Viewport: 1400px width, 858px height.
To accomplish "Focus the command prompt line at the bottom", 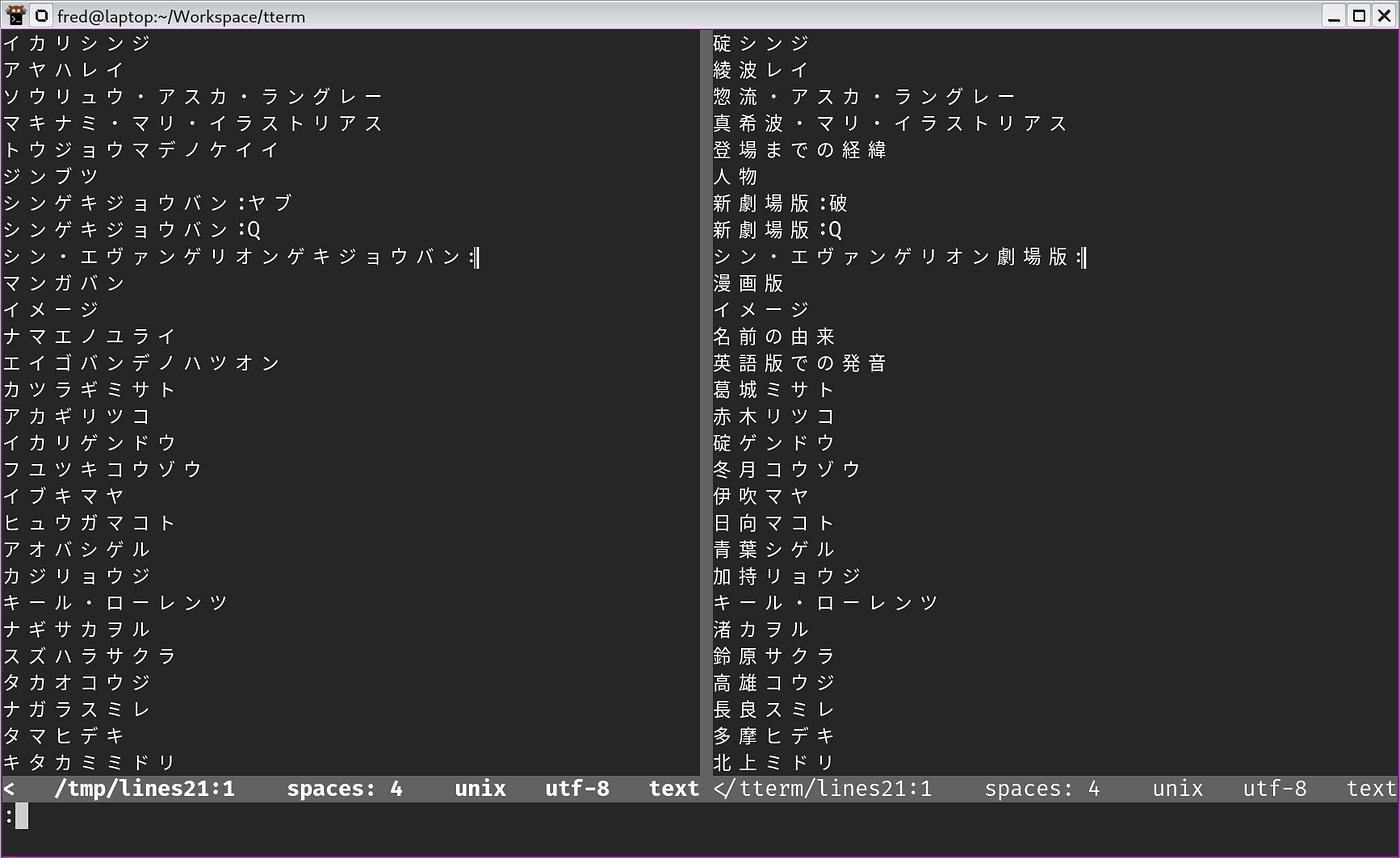I will point(700,817).
